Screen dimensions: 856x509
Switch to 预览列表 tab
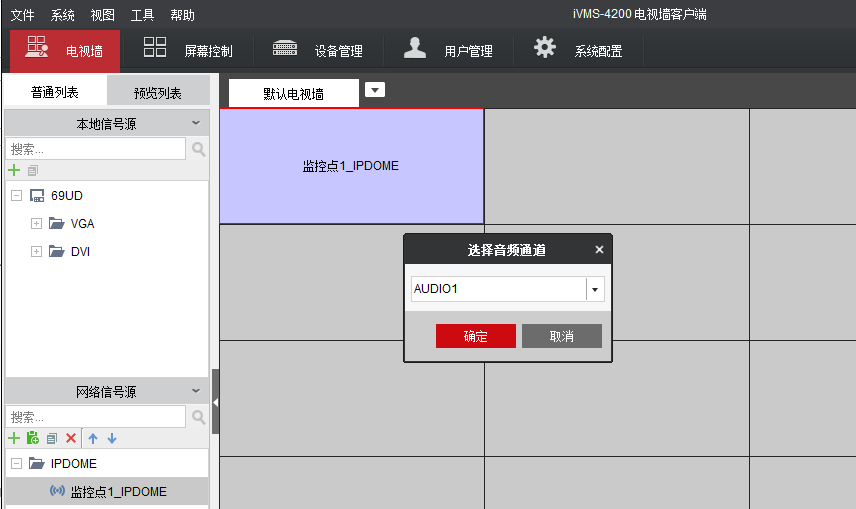[x=158, y=93]
